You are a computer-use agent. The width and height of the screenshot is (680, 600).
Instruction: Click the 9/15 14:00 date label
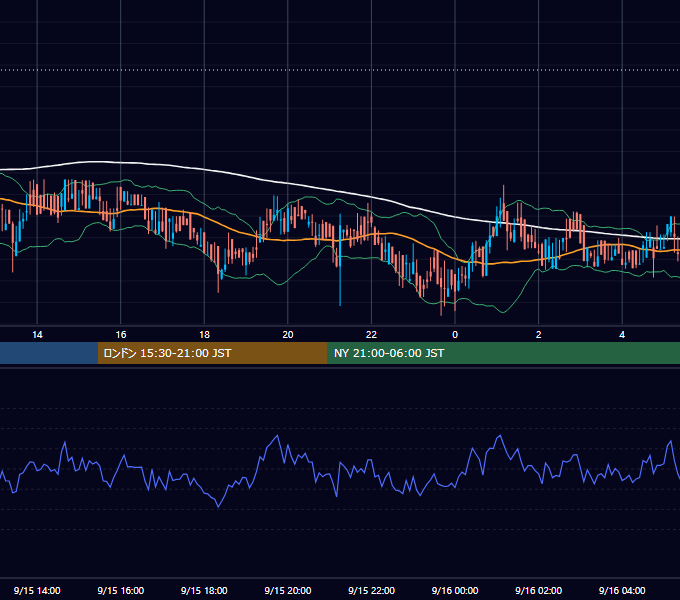37,590
